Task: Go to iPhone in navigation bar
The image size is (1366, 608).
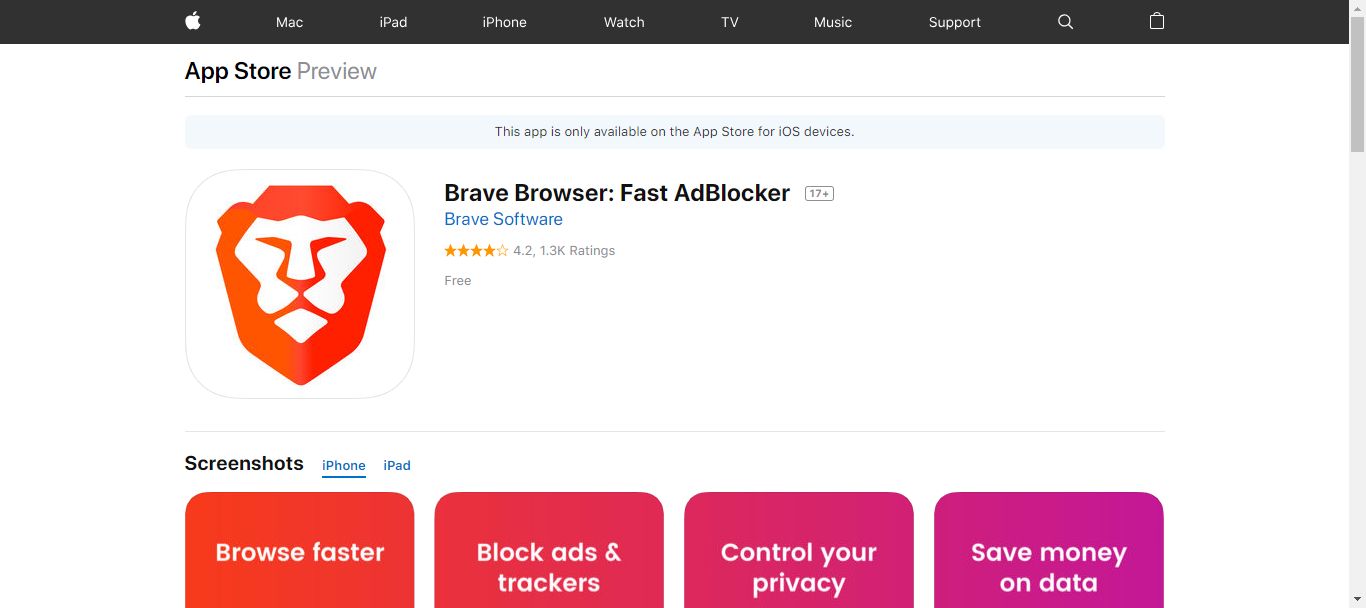Action: coord(504,22)
